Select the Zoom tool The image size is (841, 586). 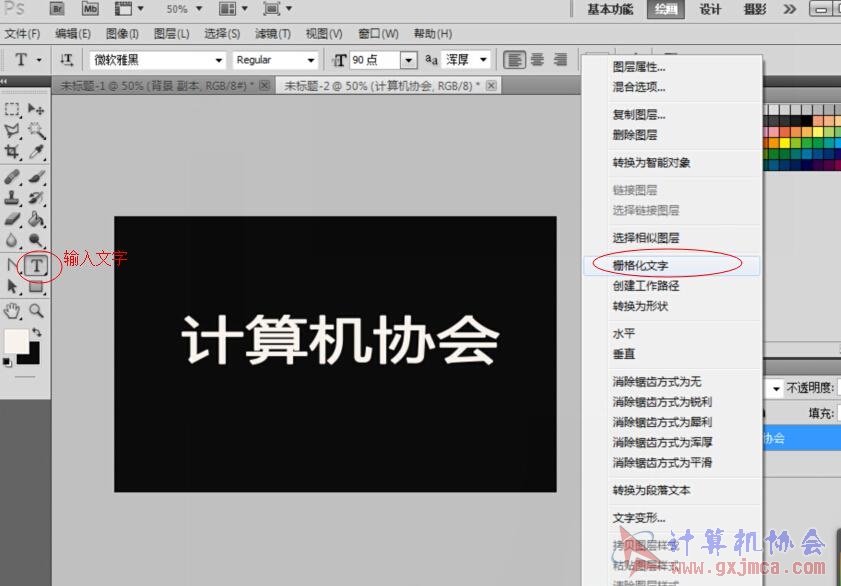(x=36, y=310)
